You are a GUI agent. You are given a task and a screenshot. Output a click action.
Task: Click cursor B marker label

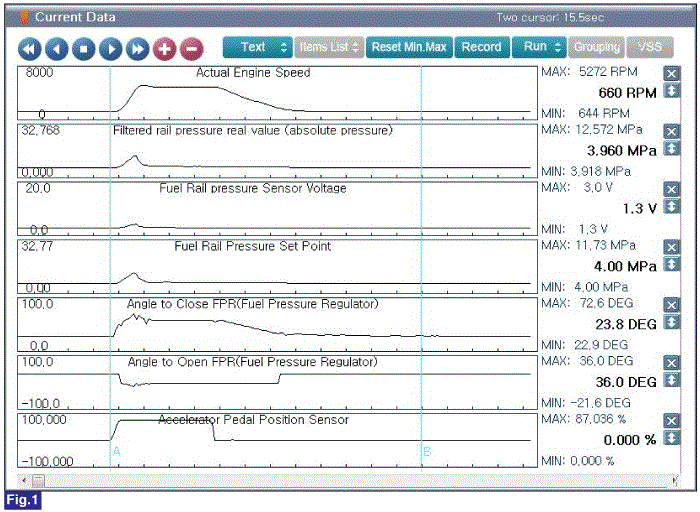[x=427, y=452]
